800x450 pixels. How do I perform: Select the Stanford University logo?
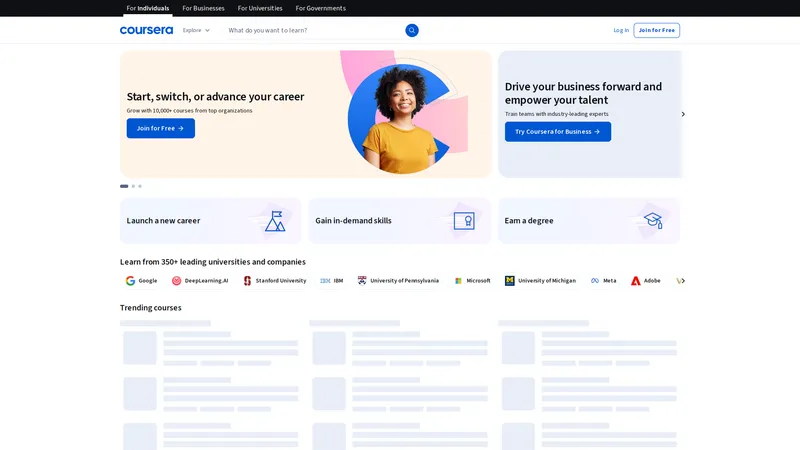point(275,281)
